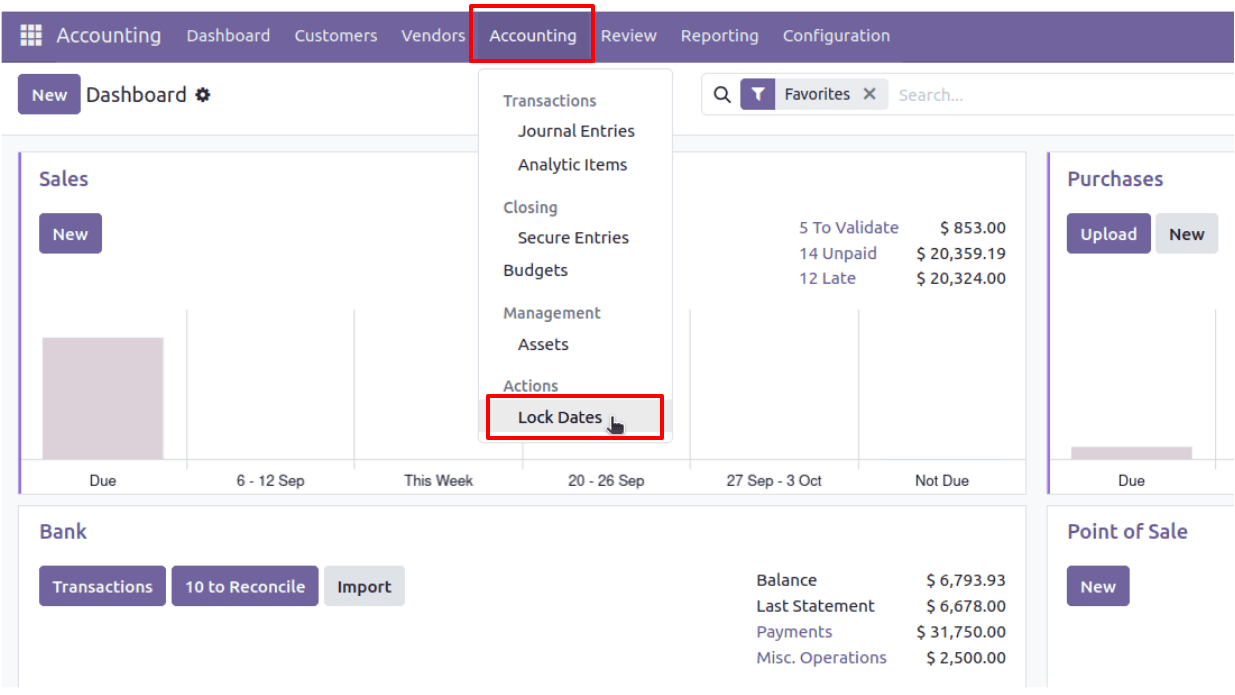
Task: Click the Transactions button in Bank
Action: coord(103,586)
